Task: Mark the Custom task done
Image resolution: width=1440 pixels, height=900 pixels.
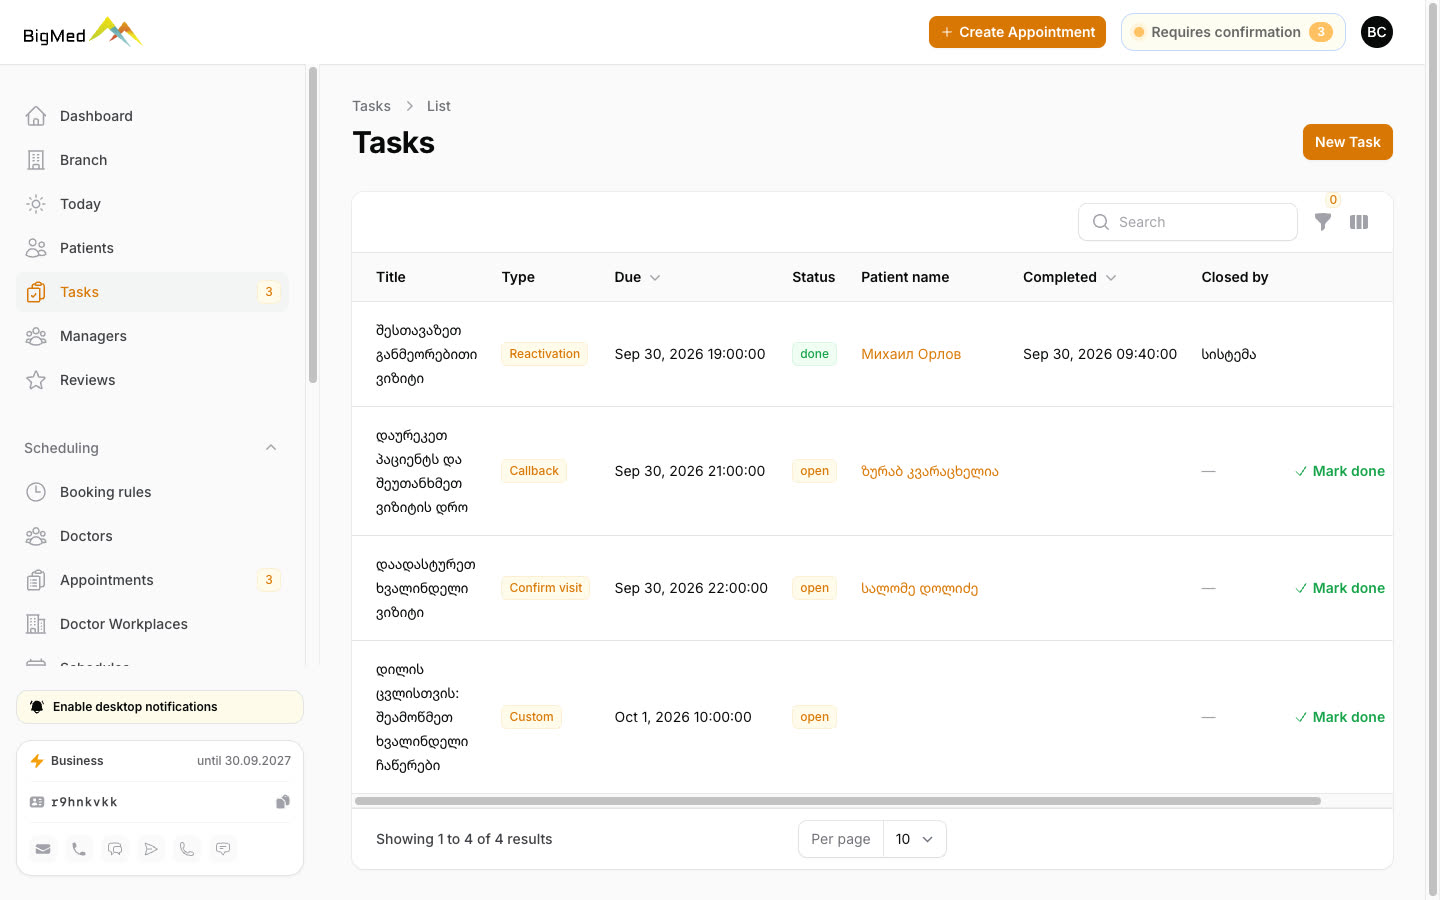Action: pos(1340,717)
